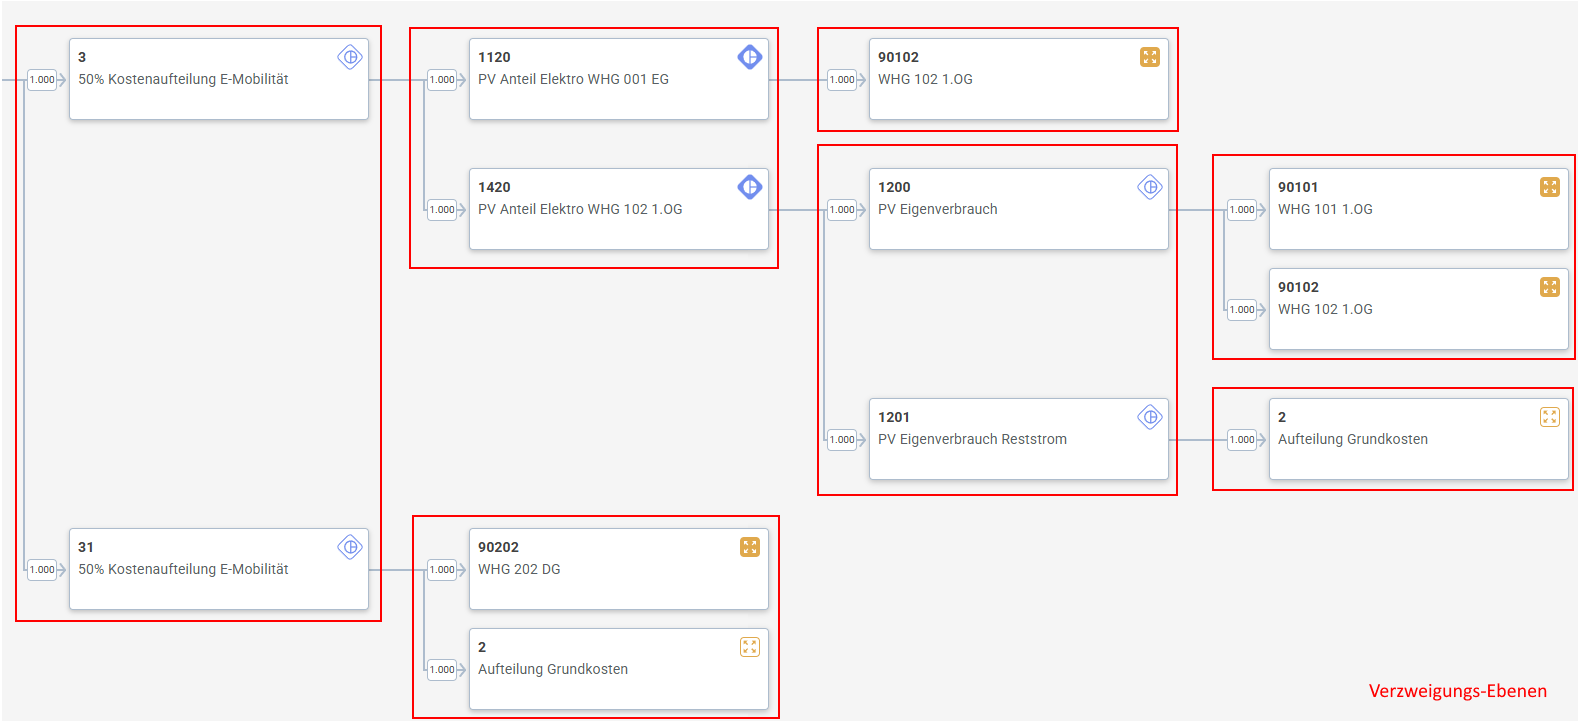This screenshot has height=721, width=1578.
Task: Click the diamond icon on node 31
Action: click(x=349, y=547)
